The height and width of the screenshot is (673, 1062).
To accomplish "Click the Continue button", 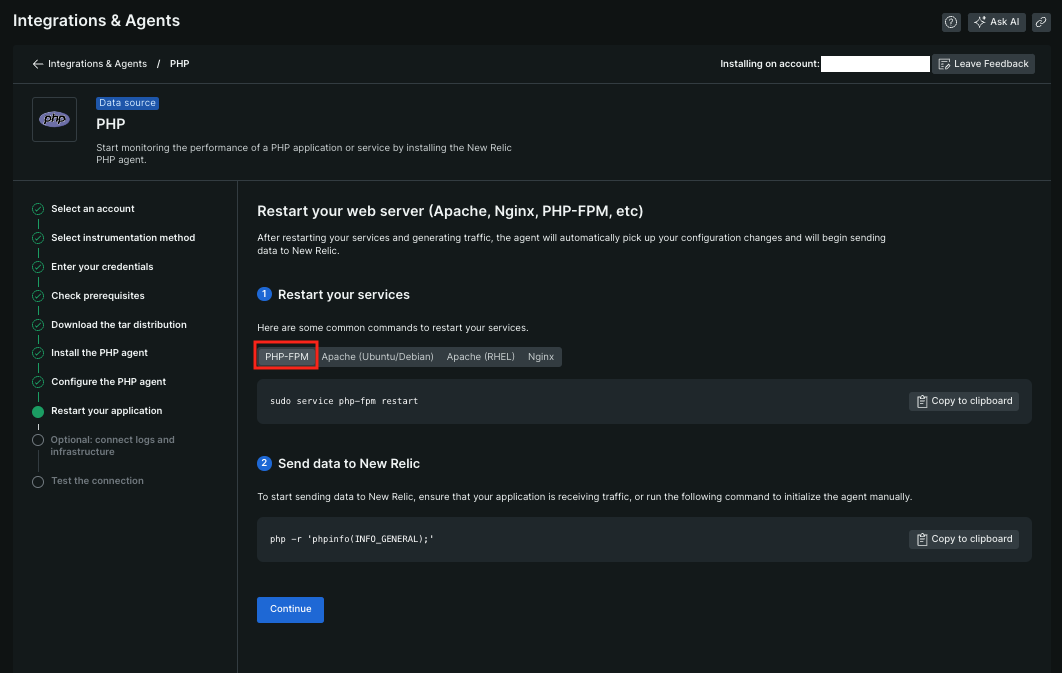I will (x=290, y=609).
